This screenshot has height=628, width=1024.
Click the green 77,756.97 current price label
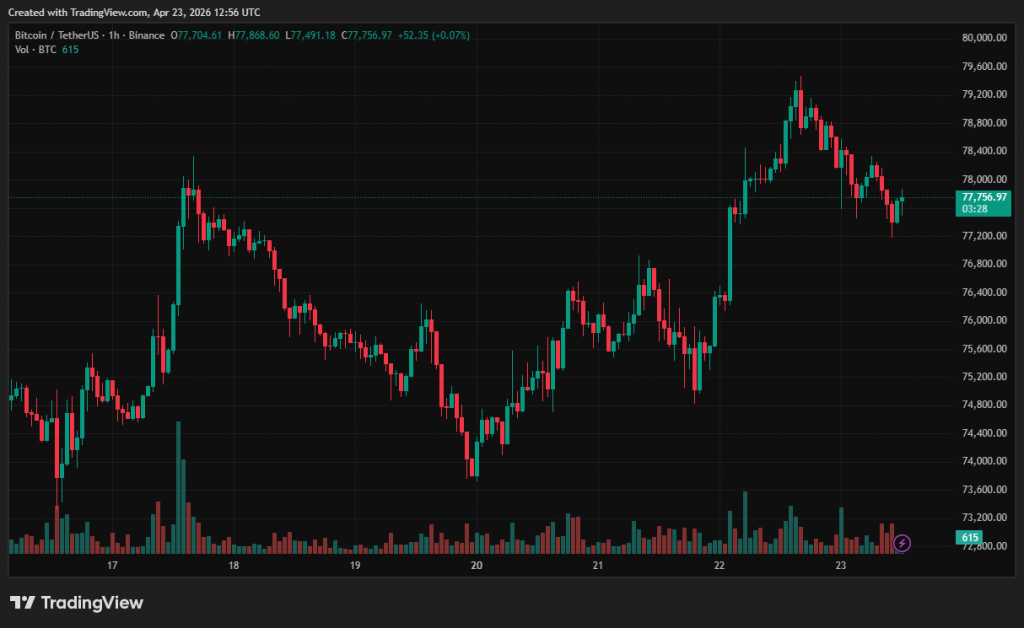point(984,197)
